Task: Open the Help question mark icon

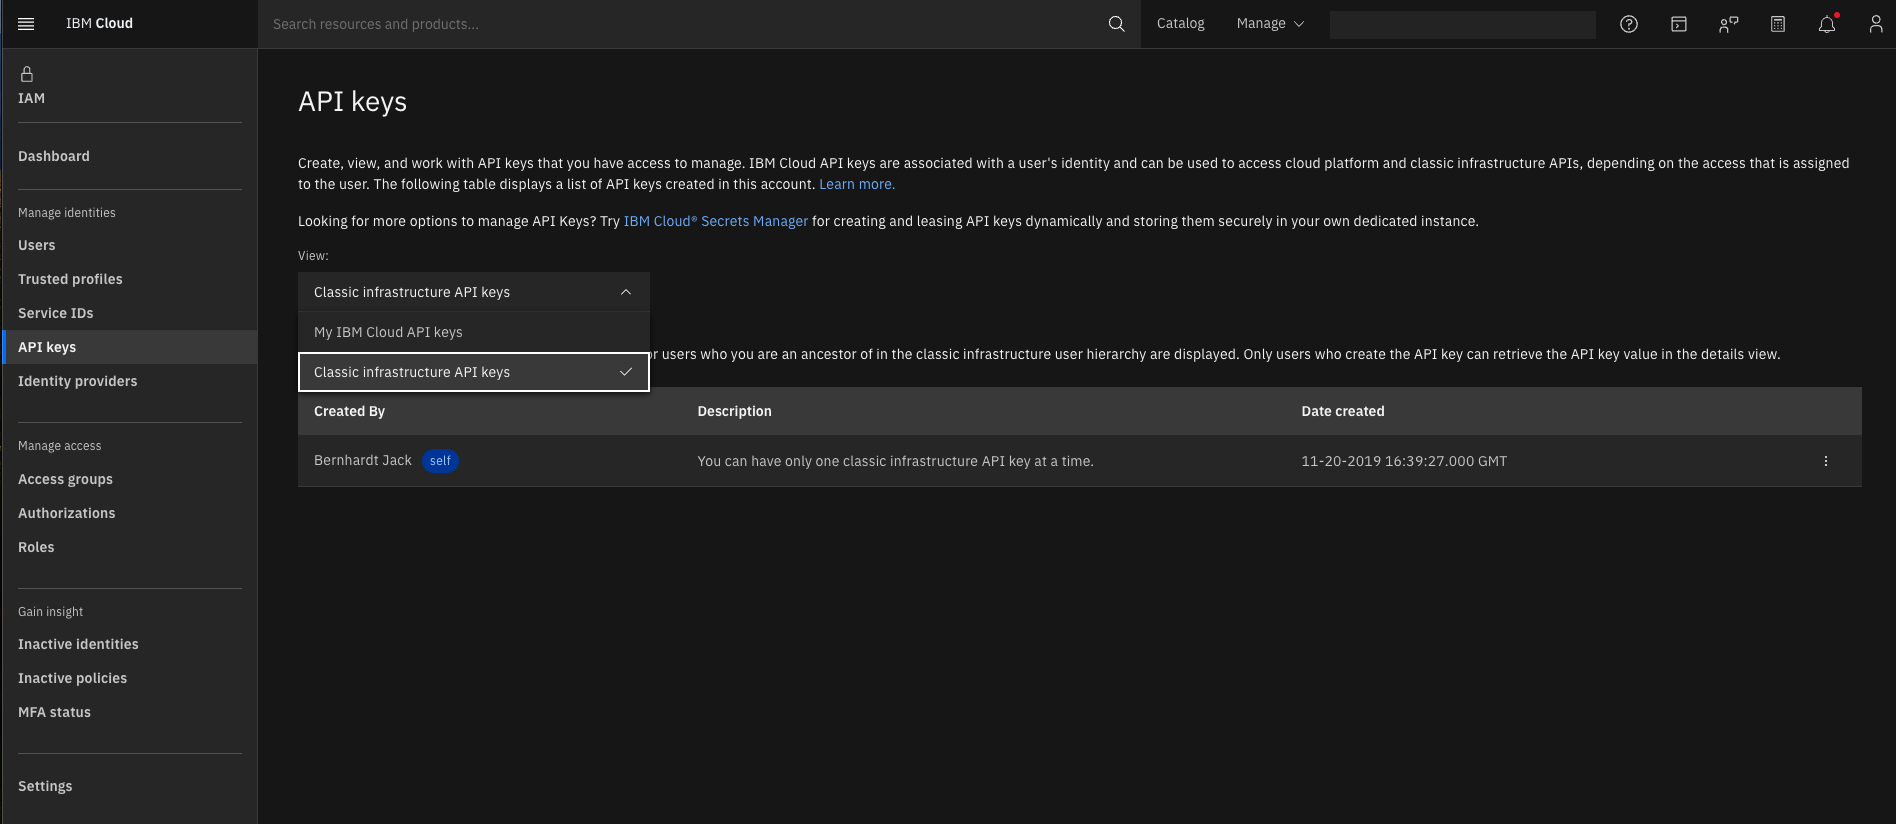Action: point(1629,24)
